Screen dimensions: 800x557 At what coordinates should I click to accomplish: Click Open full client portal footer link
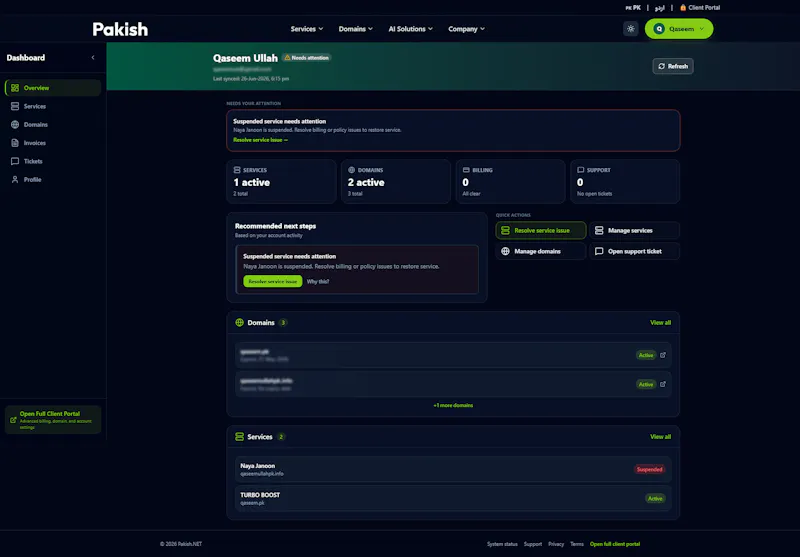pyautogui.click(x=615, y=544)
